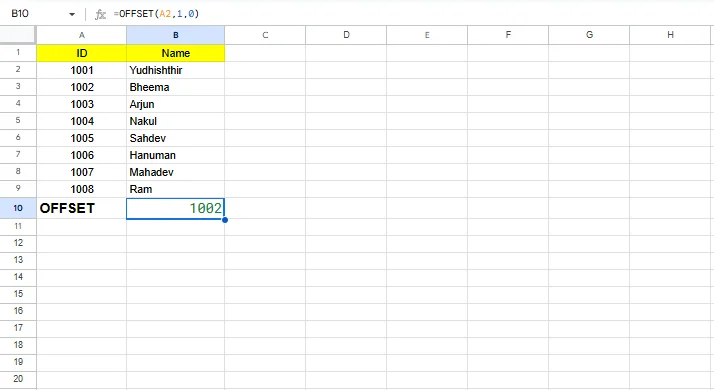Select the Mahadev cell
The height and width of the screenshot is (390, 714).
tap(175, 172)
